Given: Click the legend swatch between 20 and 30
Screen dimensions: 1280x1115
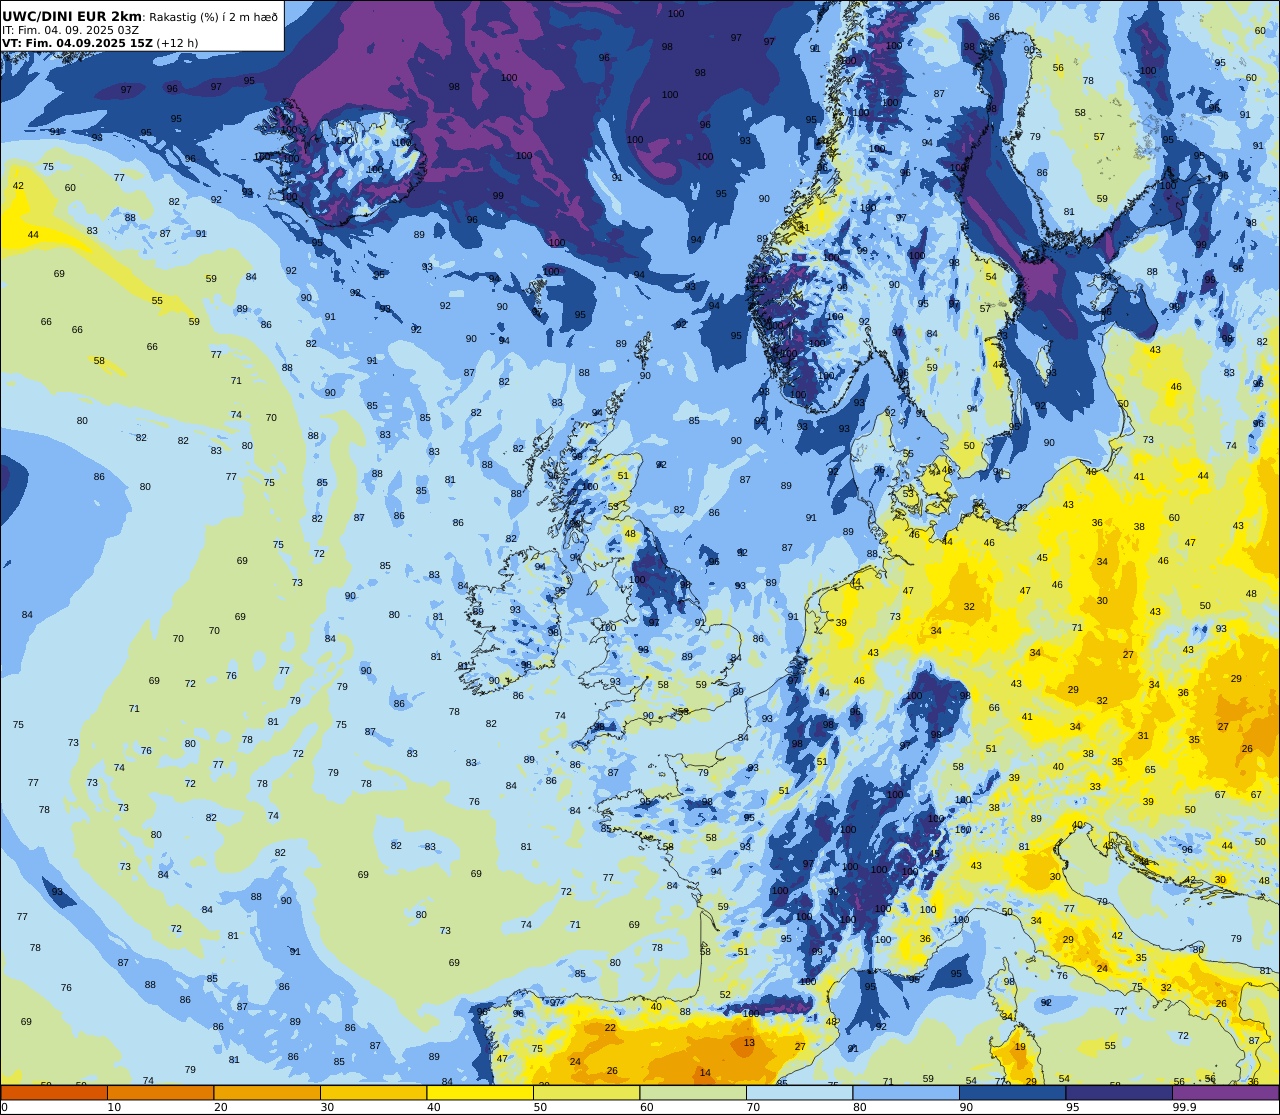Looking at the screenshot, I should coord(267,1093).
